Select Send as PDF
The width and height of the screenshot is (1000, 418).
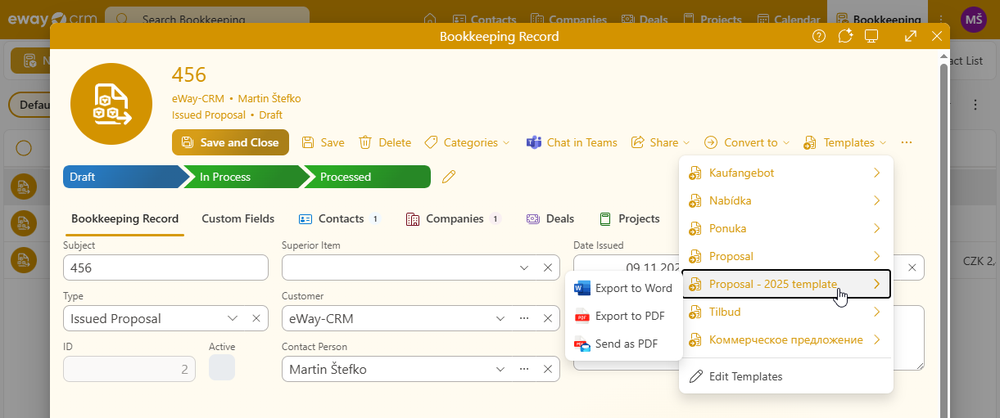pyautogui.click(x=626, y=343)
